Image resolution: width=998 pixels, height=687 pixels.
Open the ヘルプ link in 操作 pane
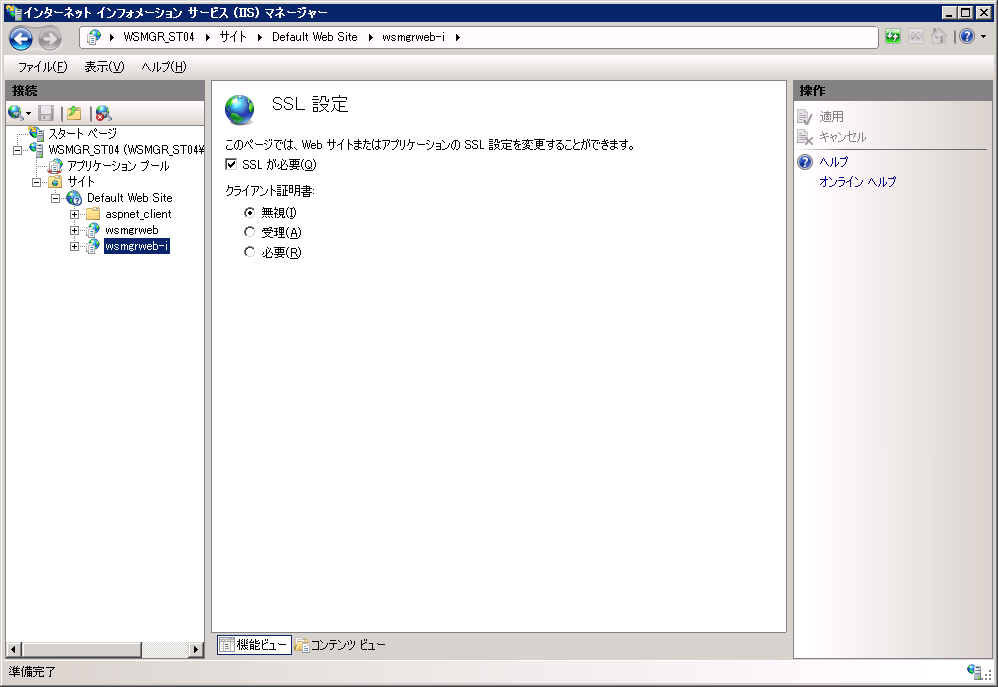[834, 162]
